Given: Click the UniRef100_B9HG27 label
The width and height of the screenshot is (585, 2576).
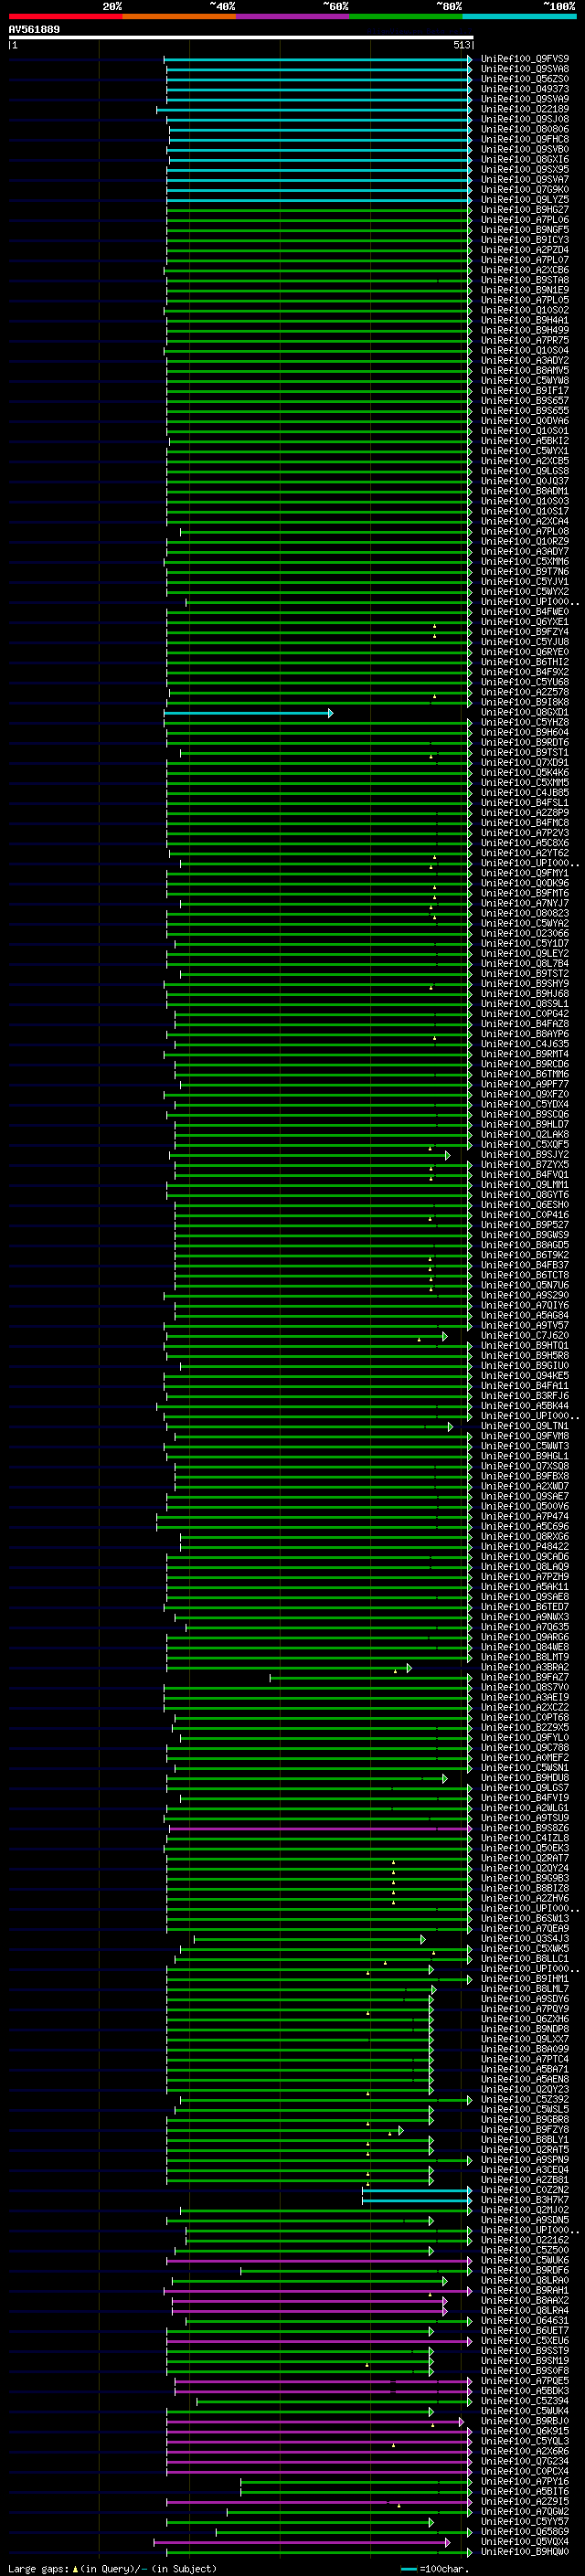Looking at the screenshot, I should click(525, 210).
